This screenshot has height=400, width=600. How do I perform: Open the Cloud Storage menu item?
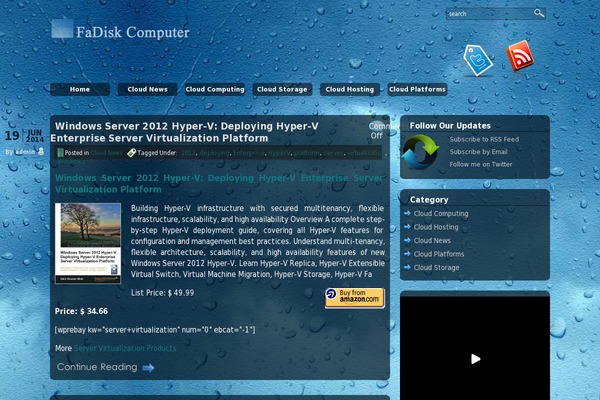282,89
